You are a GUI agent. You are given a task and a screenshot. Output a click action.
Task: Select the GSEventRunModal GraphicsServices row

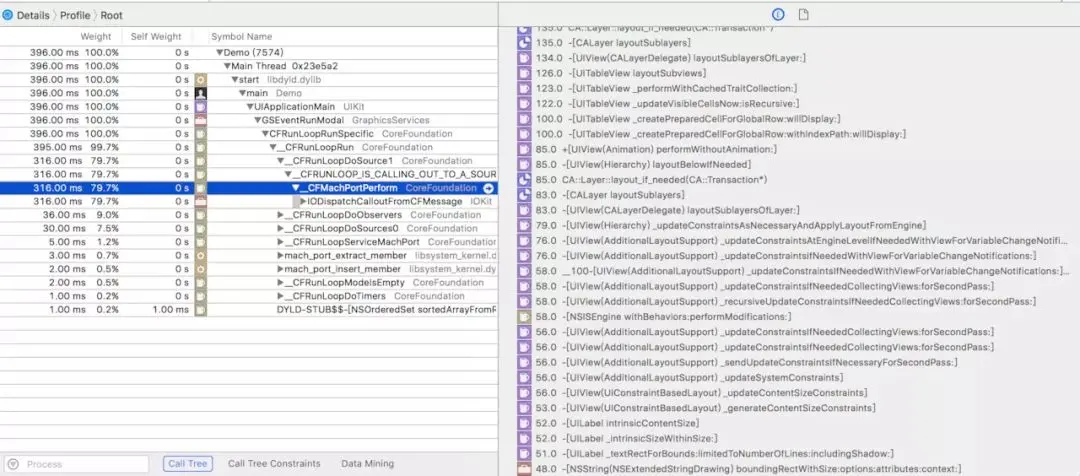(248, 120)
